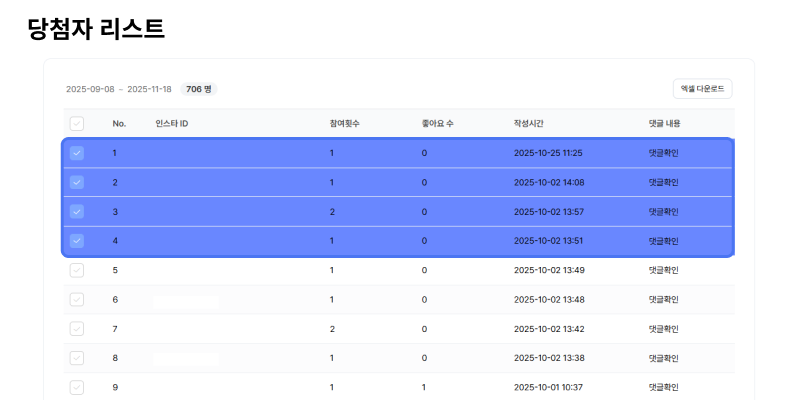This screenshot has height=400, width=800.
Task: Click the 좋아요 수 column header
Action: [437, 124]
